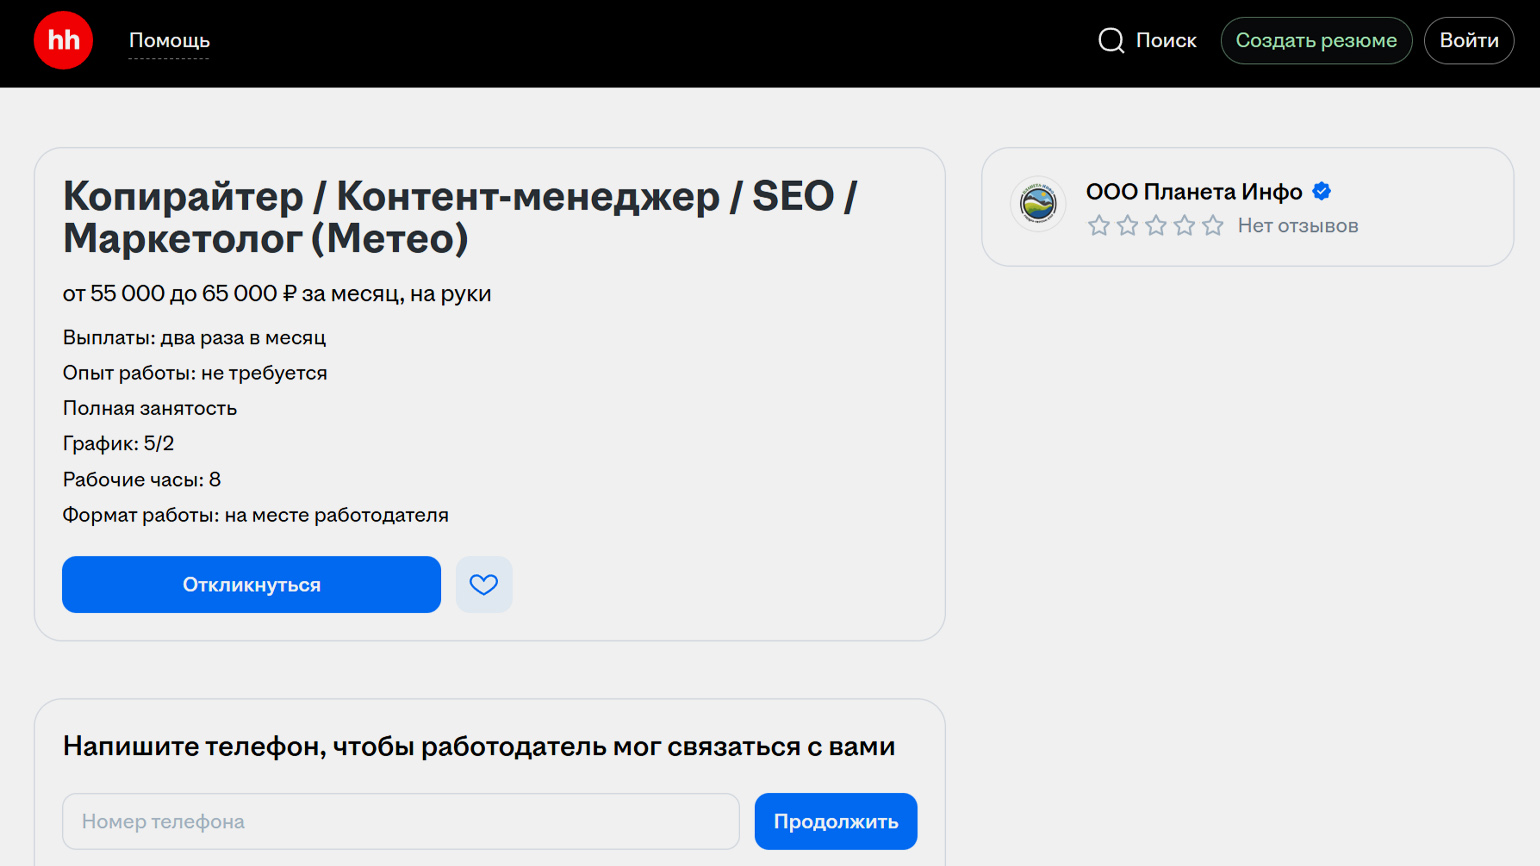The width and height of the screenshot is (1540, 866).
Task: Click the Поиск text label
Action: (1166, 41)
